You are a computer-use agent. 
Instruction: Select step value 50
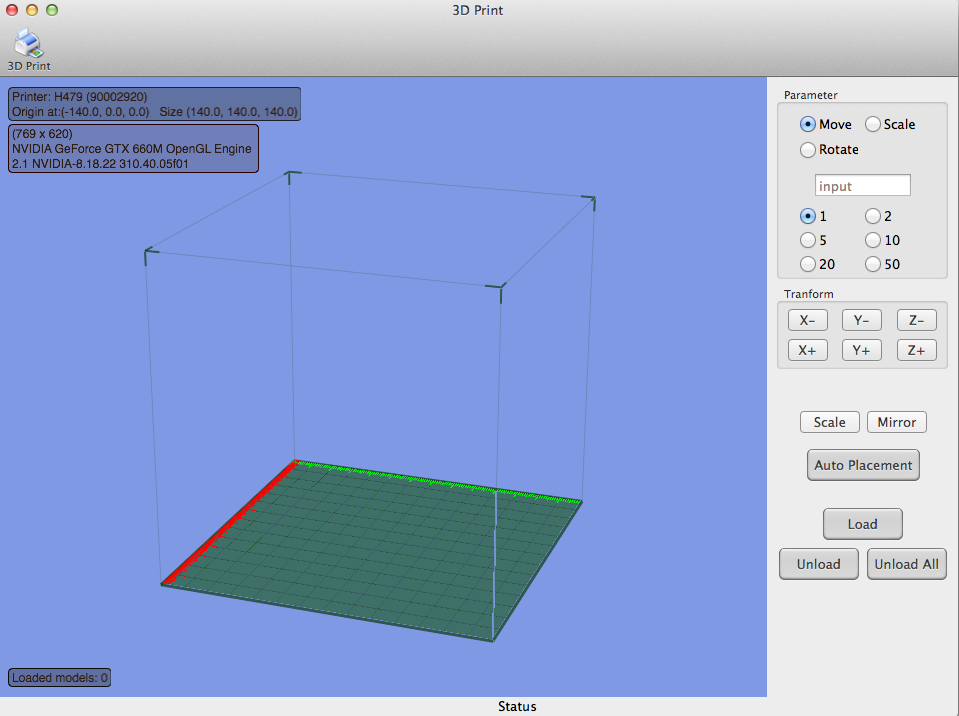click(x=873, y=264)
